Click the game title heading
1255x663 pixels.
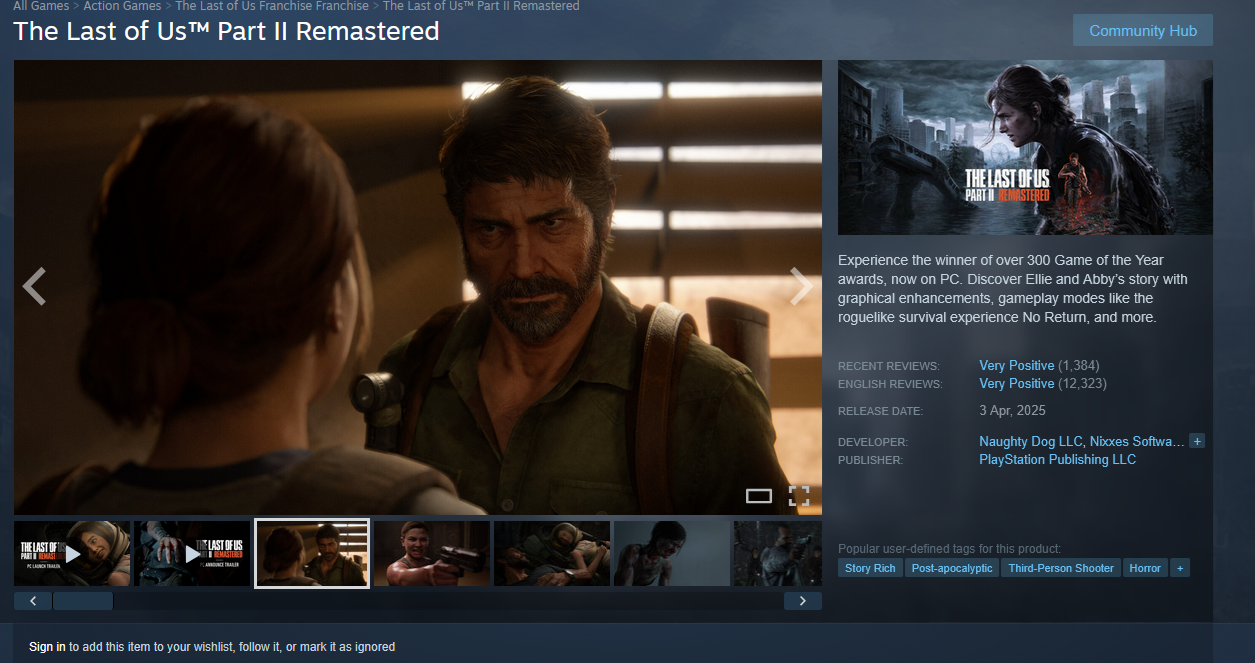click(x=226, y=31)
